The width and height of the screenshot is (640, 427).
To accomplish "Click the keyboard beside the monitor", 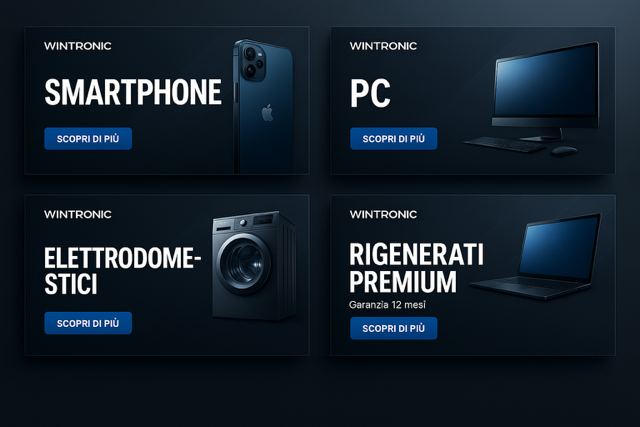I will [x=504, y=145].
